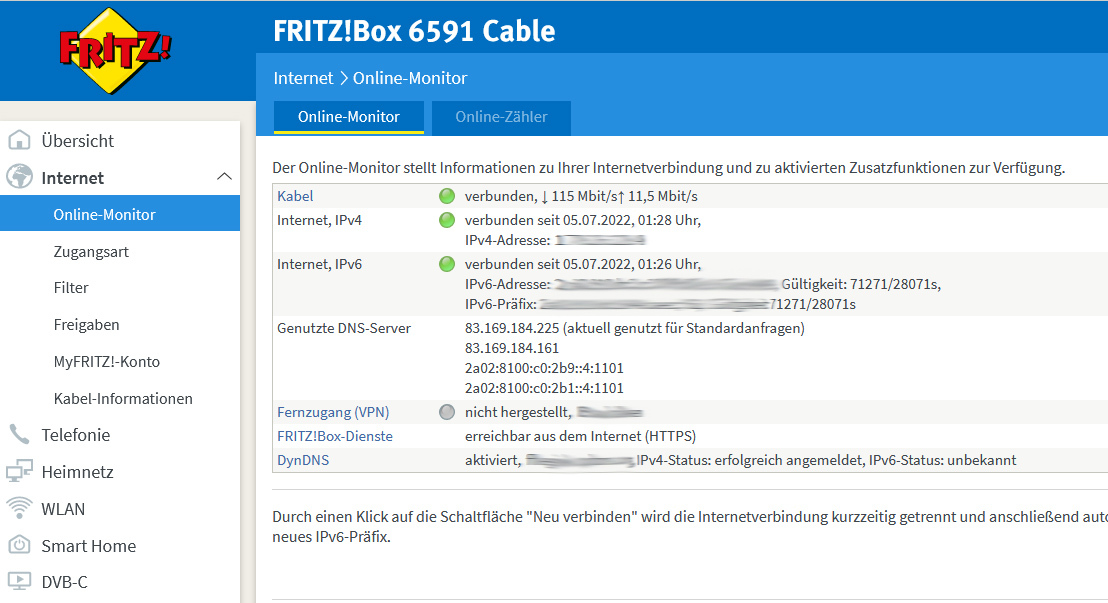
Task: Click the Smart Home power icon
Action: tap(20, 546)
